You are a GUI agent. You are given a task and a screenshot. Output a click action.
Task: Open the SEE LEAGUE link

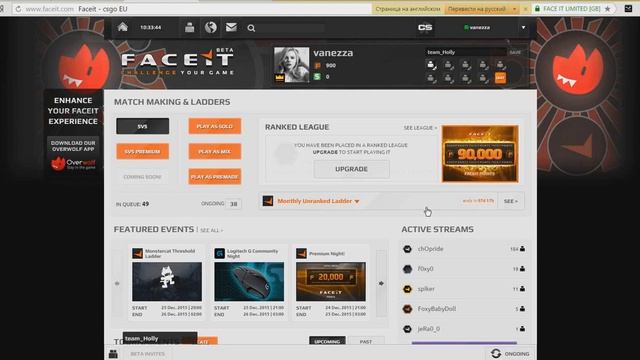tap(420, 128)
